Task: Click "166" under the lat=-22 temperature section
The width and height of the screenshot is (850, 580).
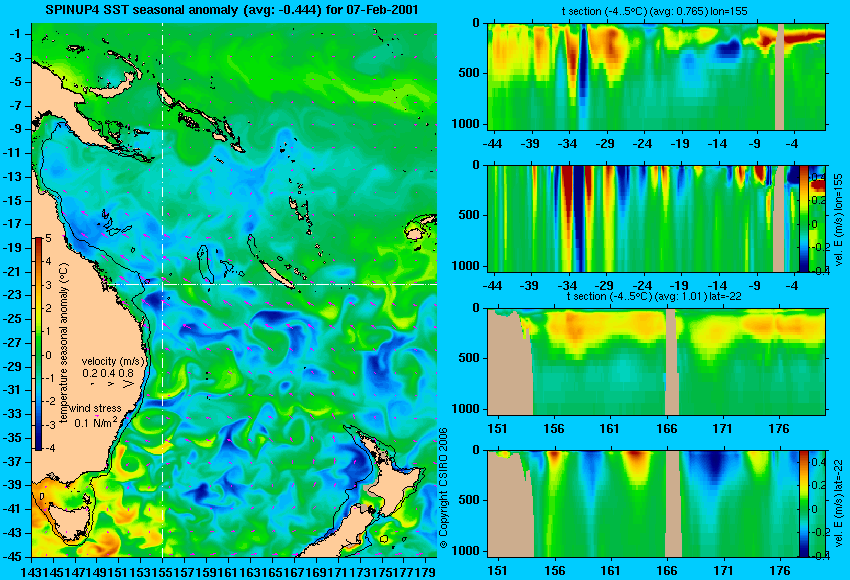Action: pyautogui.click(x=666, y=429)
